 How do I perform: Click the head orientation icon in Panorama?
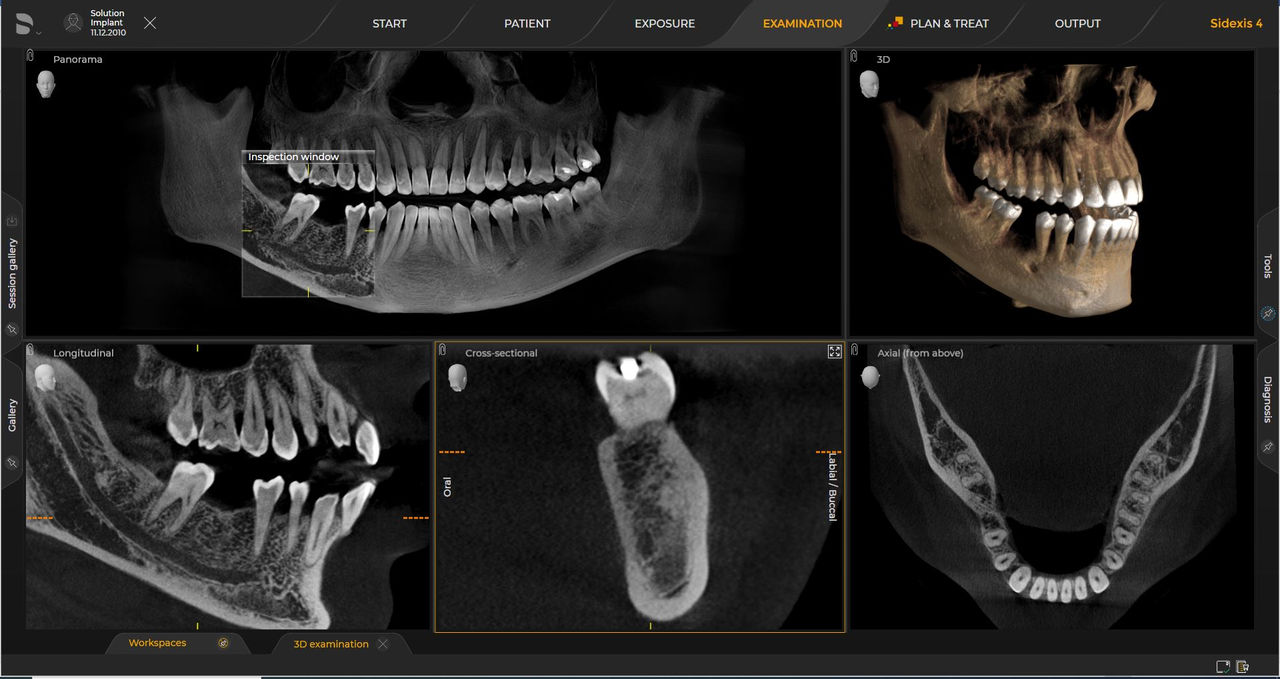pyautogui.click(x=46, y=84)
